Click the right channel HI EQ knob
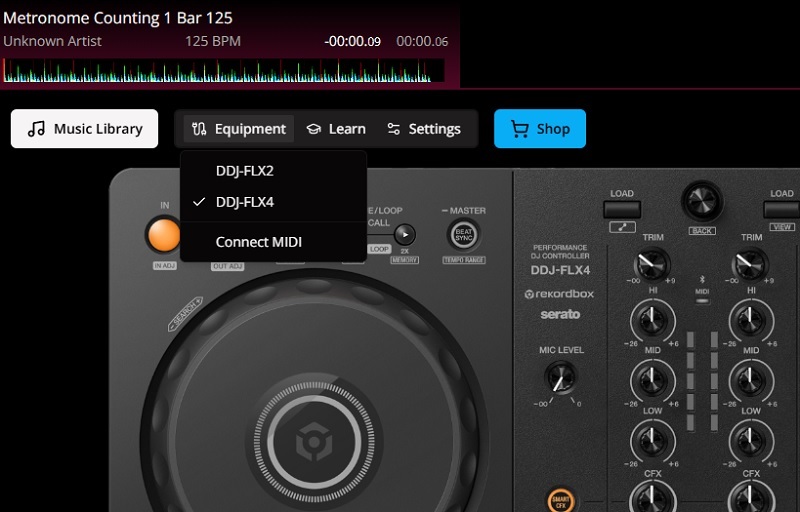800x512 pixels. tap(751, 321)
